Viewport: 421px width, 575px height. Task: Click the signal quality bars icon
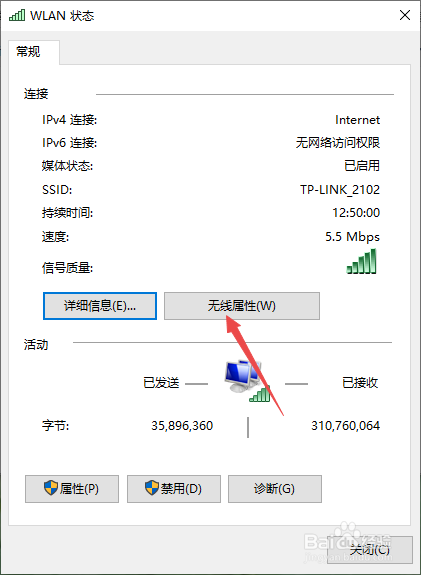tap(362, 261)
